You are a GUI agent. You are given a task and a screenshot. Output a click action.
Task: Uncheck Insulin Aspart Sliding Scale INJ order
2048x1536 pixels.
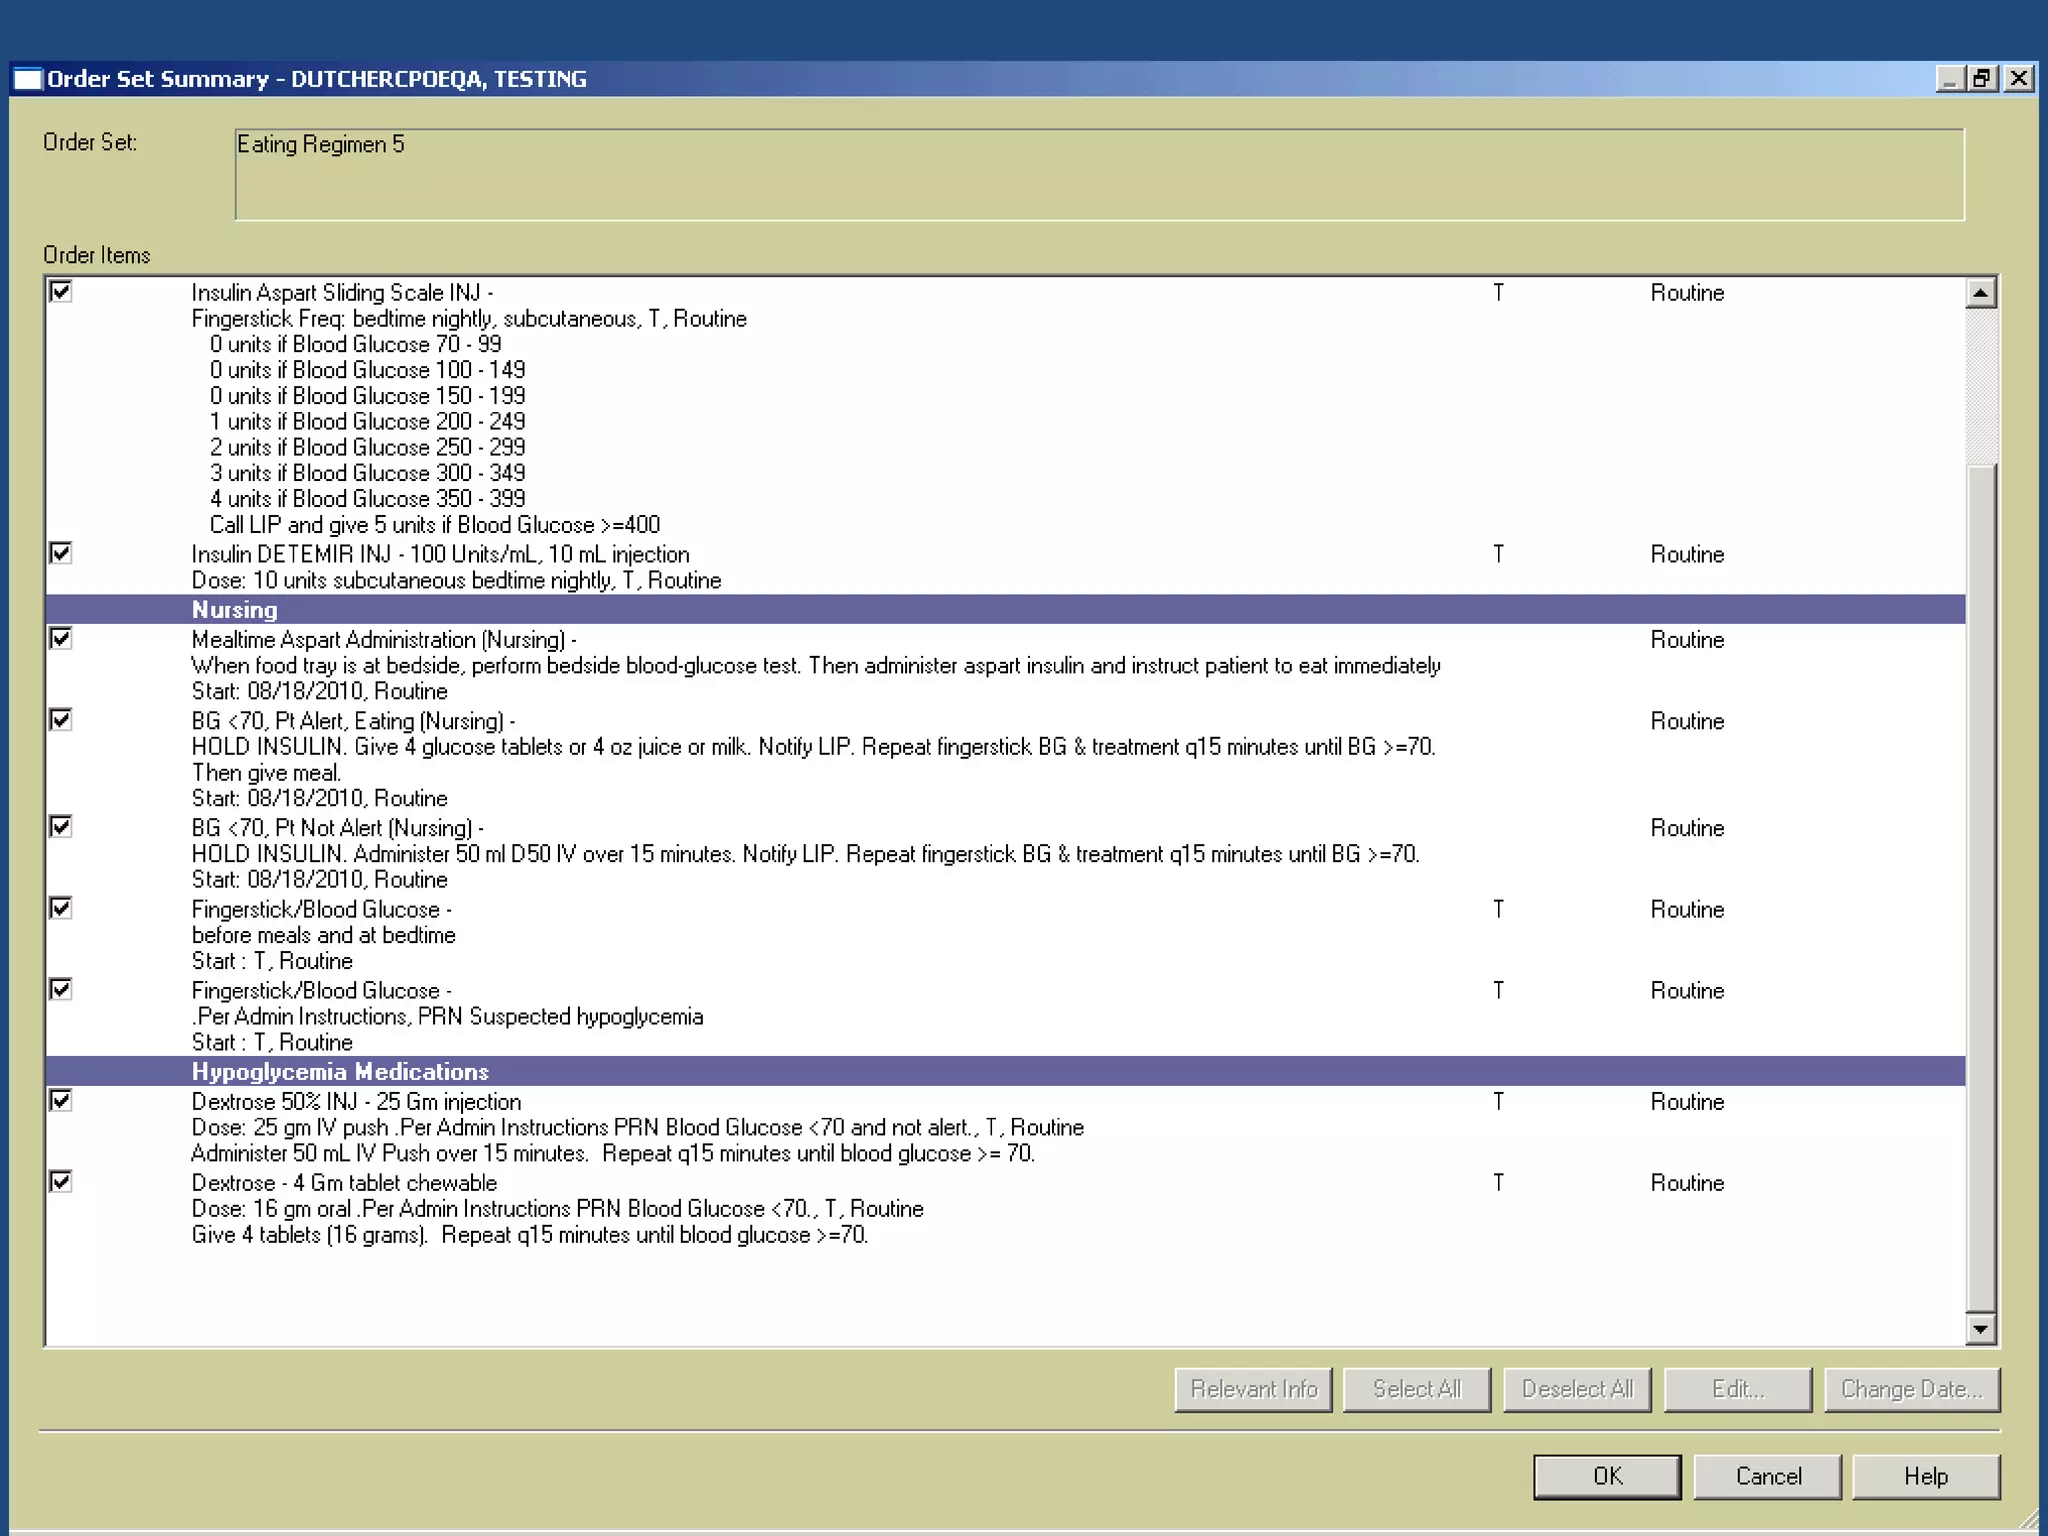coord(61,292)
